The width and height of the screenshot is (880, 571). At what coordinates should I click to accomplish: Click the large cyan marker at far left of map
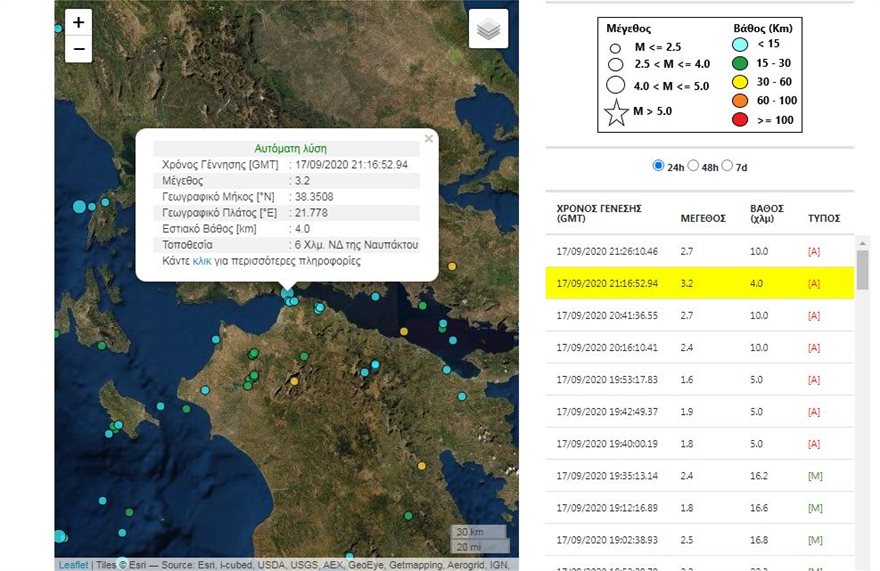[80, 207]
